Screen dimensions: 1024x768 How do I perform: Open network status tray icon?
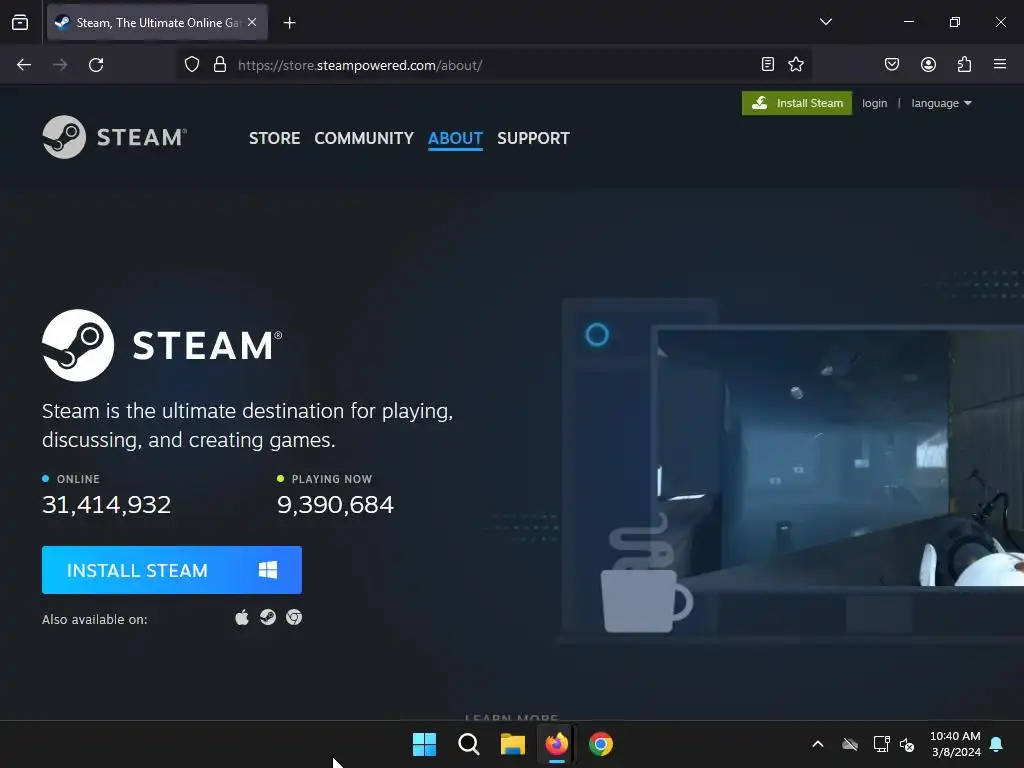click(x=881, y=744)
